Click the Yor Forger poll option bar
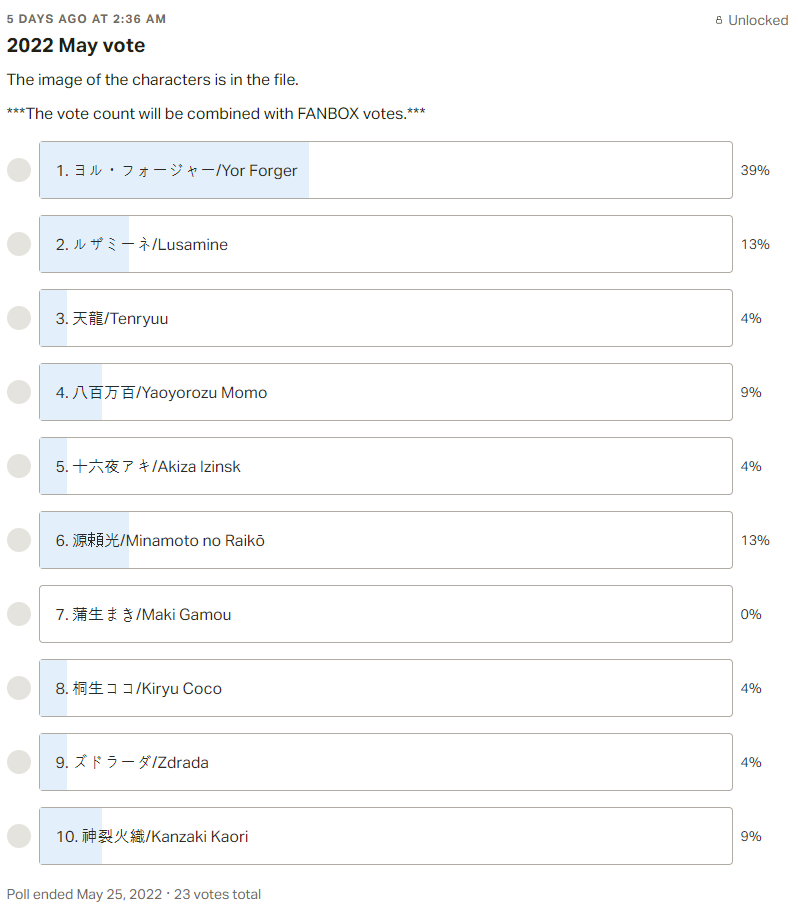 point(386,170)
